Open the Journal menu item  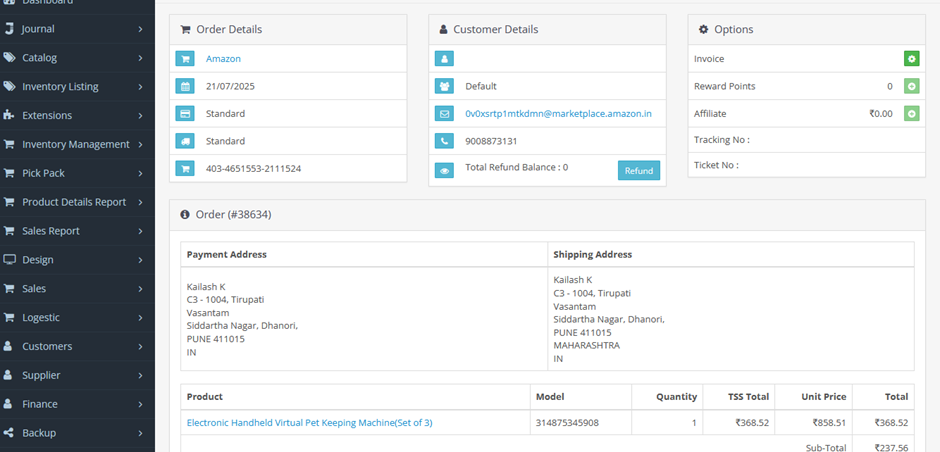(x=75, y=29)
